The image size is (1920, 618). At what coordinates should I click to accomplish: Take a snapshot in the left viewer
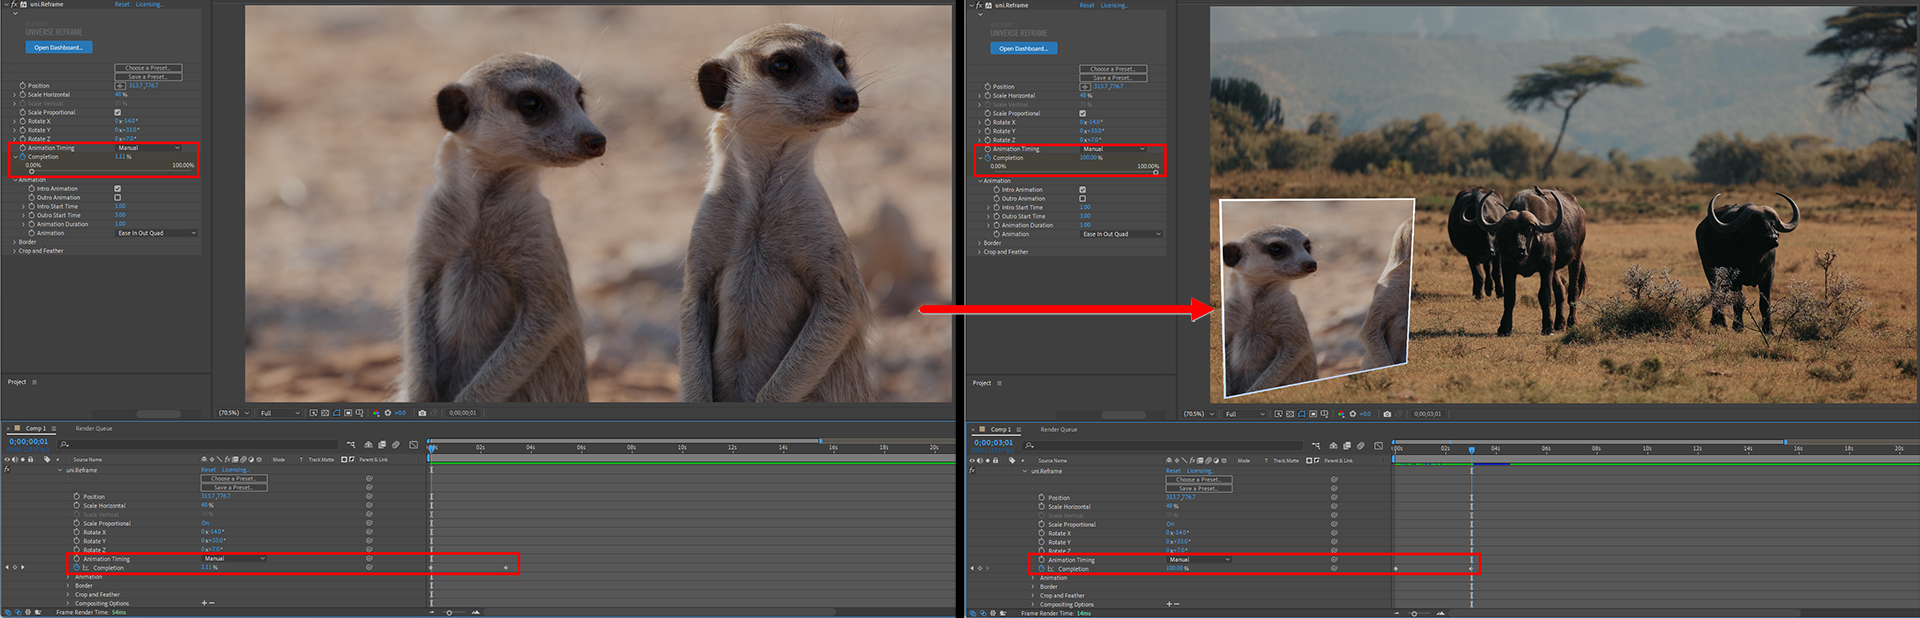(x=422, y=413)
